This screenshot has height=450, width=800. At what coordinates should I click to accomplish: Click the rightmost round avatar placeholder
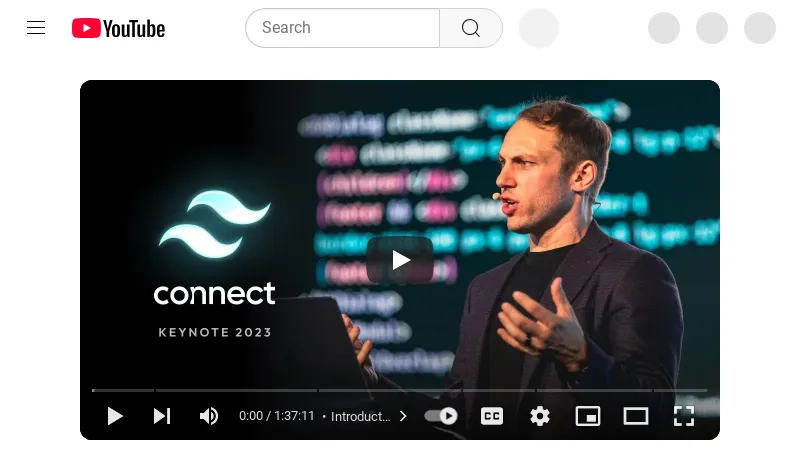coord(760,28)
